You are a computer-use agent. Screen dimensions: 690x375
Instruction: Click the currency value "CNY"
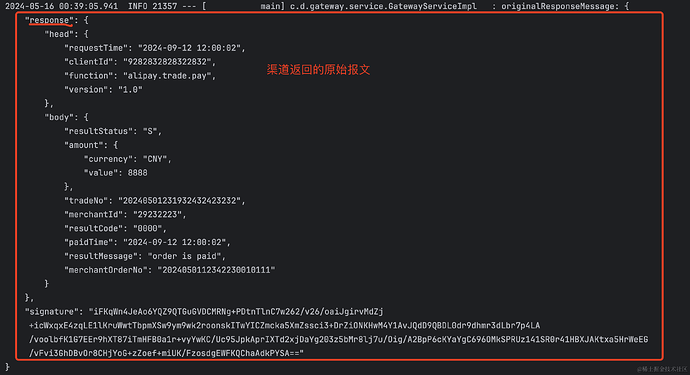click(x=155, y=159)
